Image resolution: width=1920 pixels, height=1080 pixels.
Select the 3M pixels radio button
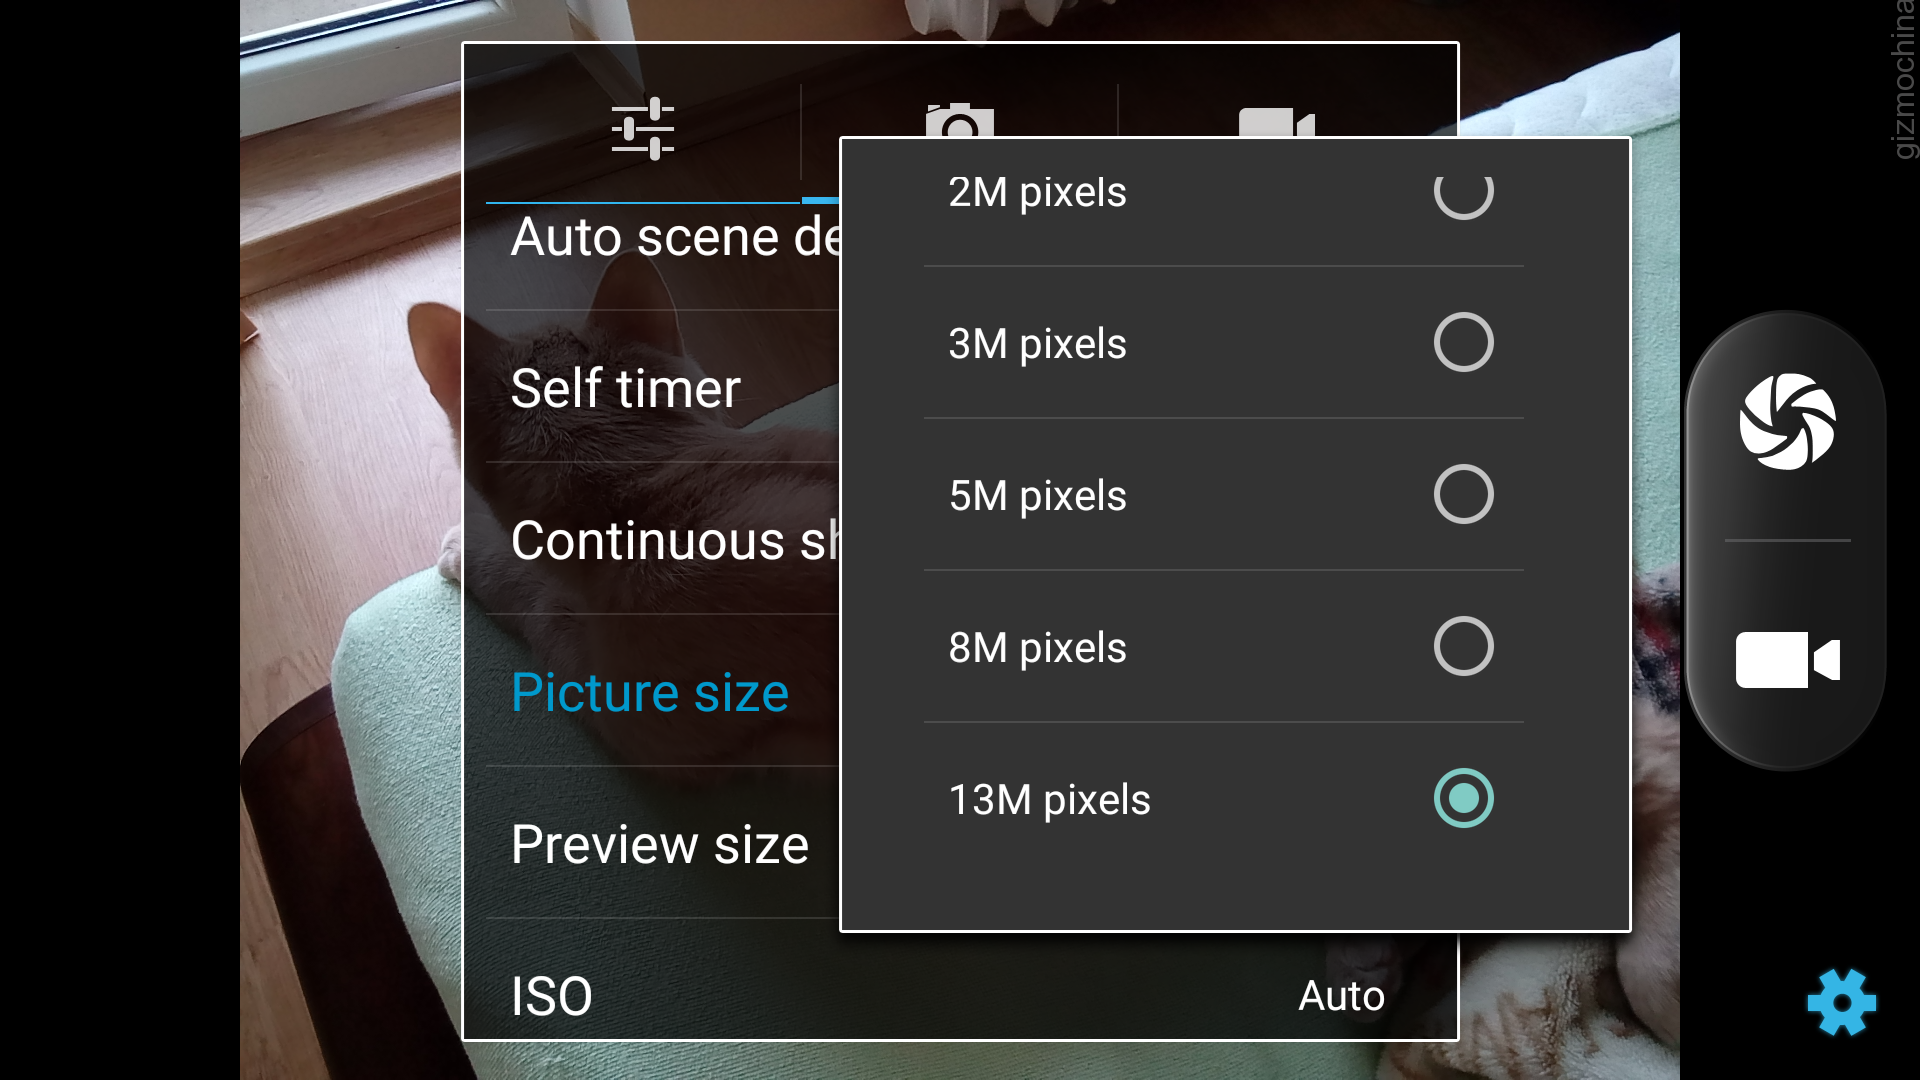pos(1463,343)
